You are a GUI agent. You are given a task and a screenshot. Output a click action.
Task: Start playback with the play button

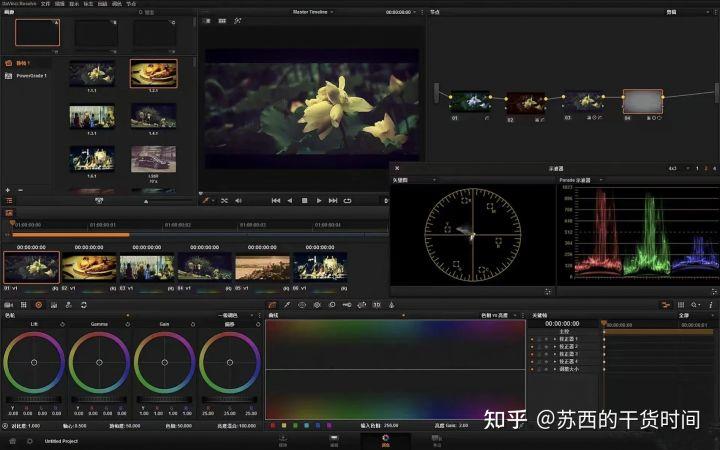coord(319,201)
